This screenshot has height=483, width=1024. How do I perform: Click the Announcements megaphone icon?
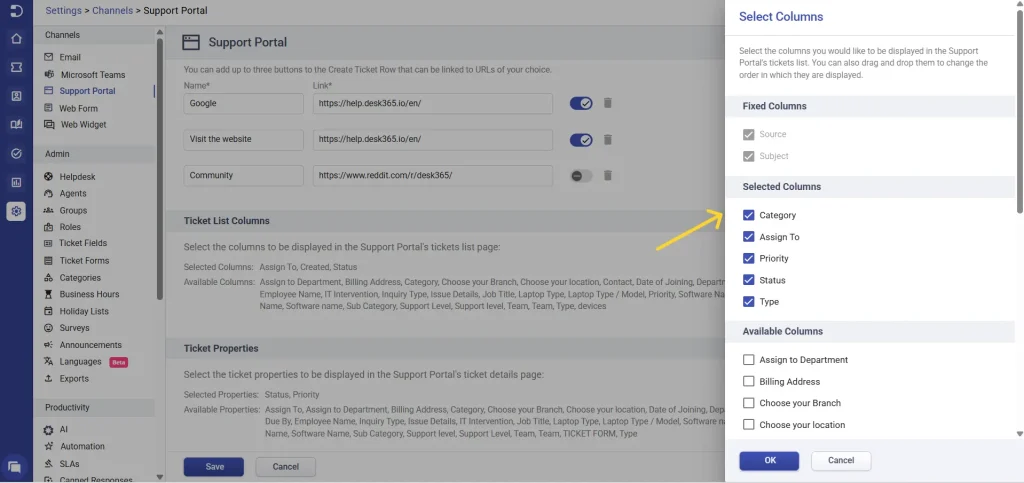click(x=48, y=345)
